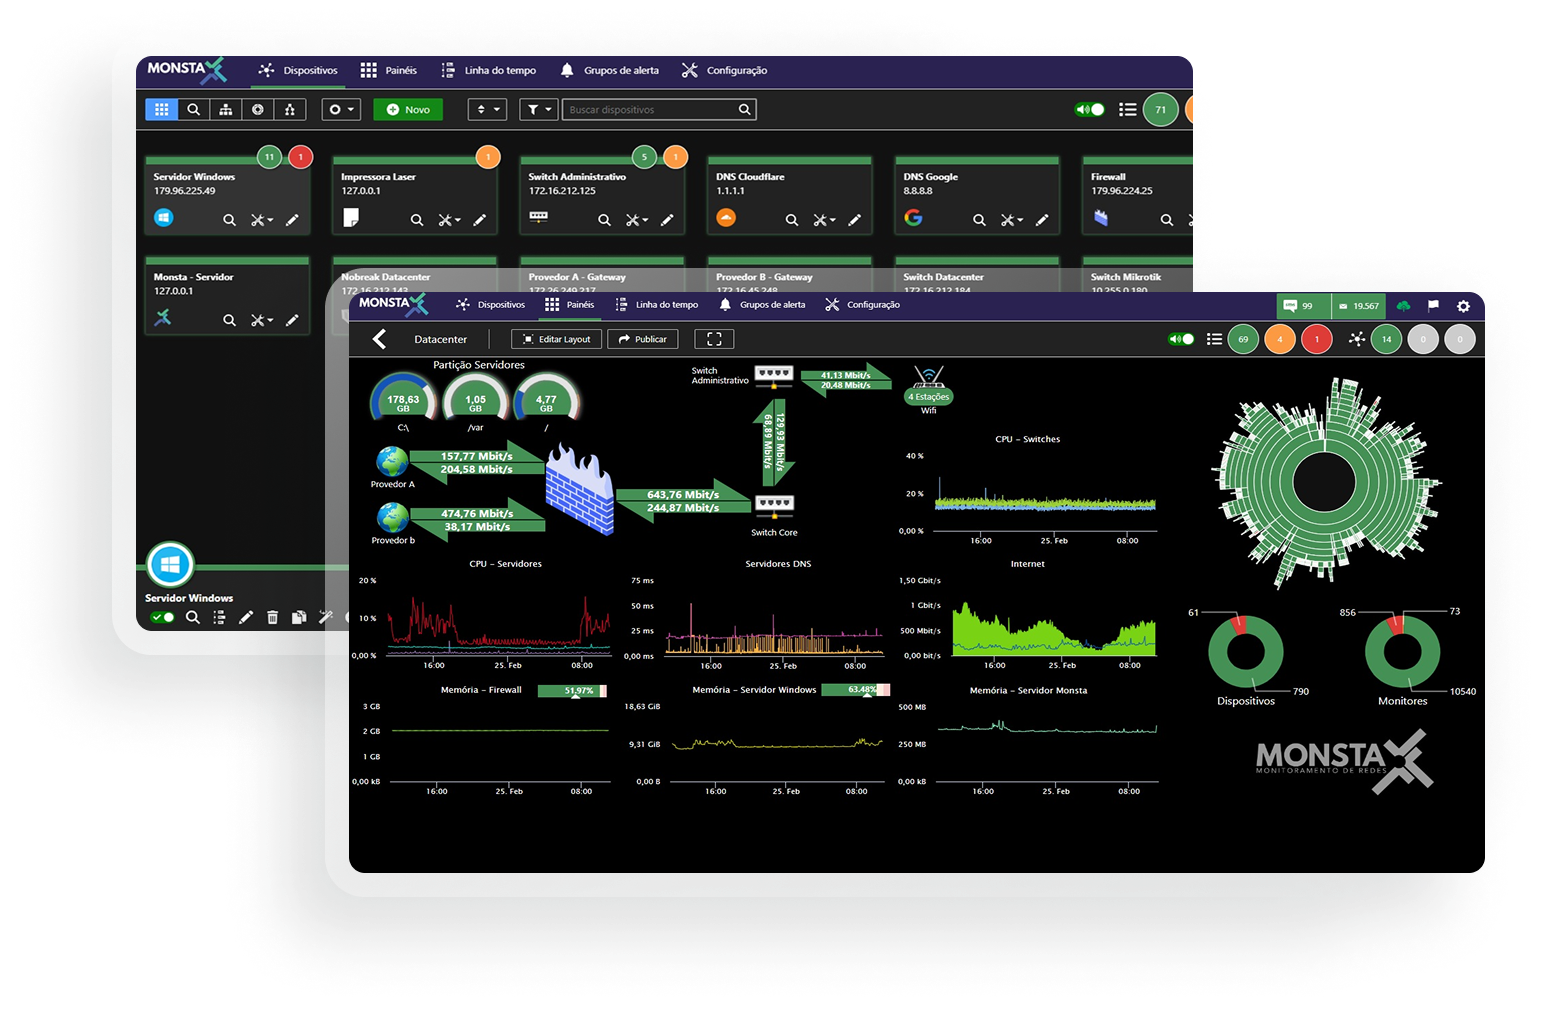Expand the status filter dropdown near Novo button
The height and width of the screenshot is (1009, 1541).
coord(341,109)
